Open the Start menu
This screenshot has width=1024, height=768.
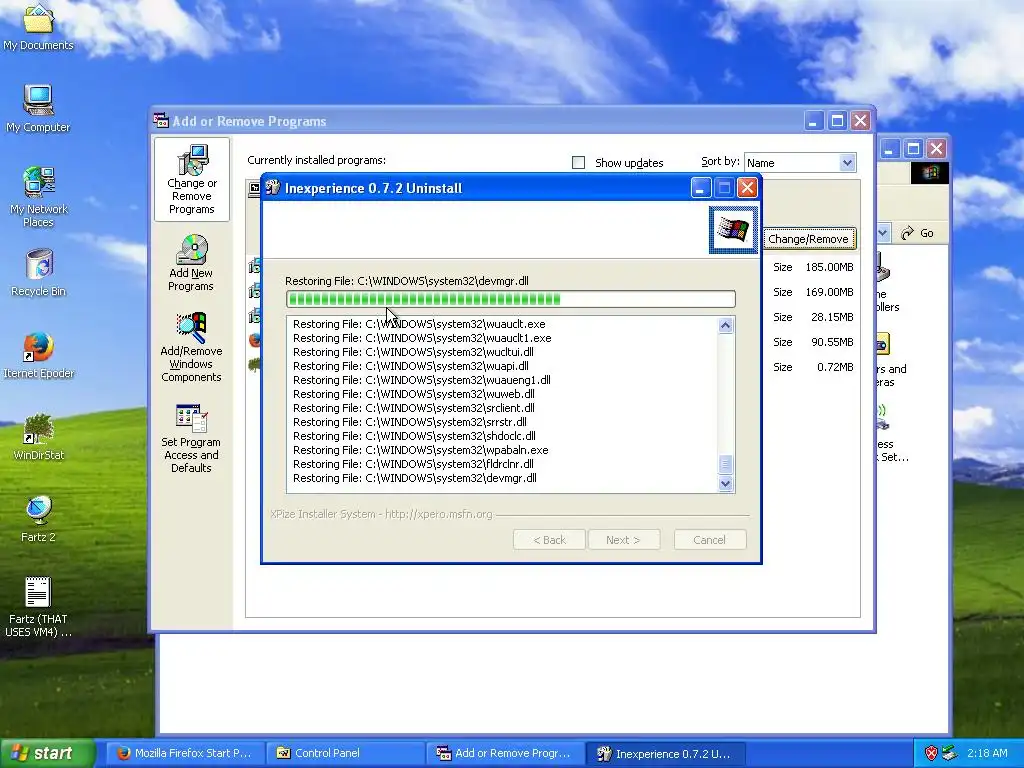46,753
